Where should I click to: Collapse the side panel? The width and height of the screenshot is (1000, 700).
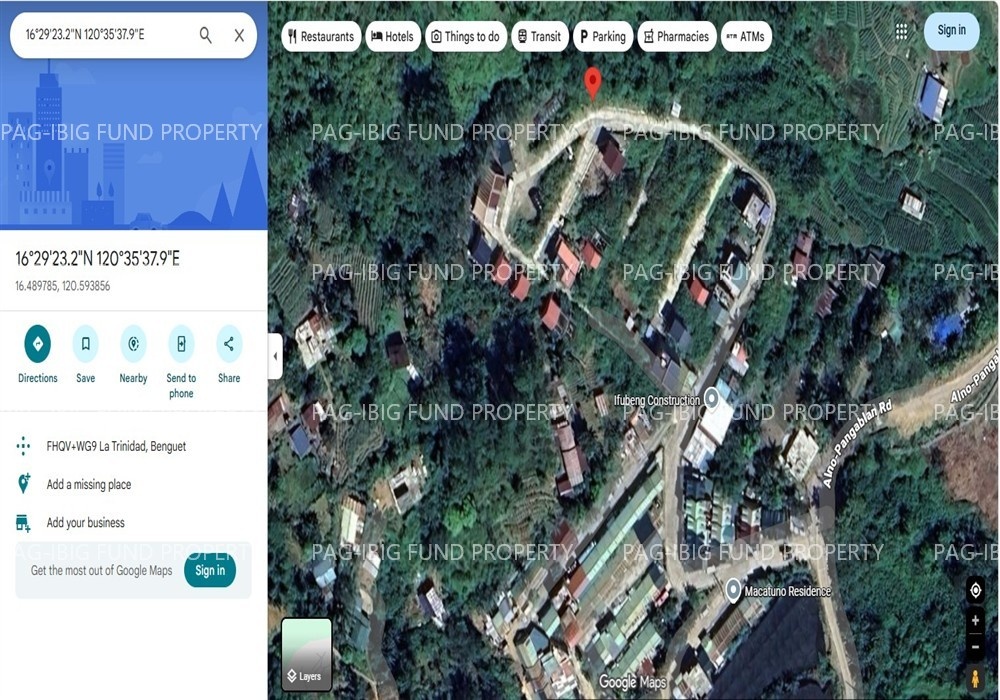pos(275,356)
